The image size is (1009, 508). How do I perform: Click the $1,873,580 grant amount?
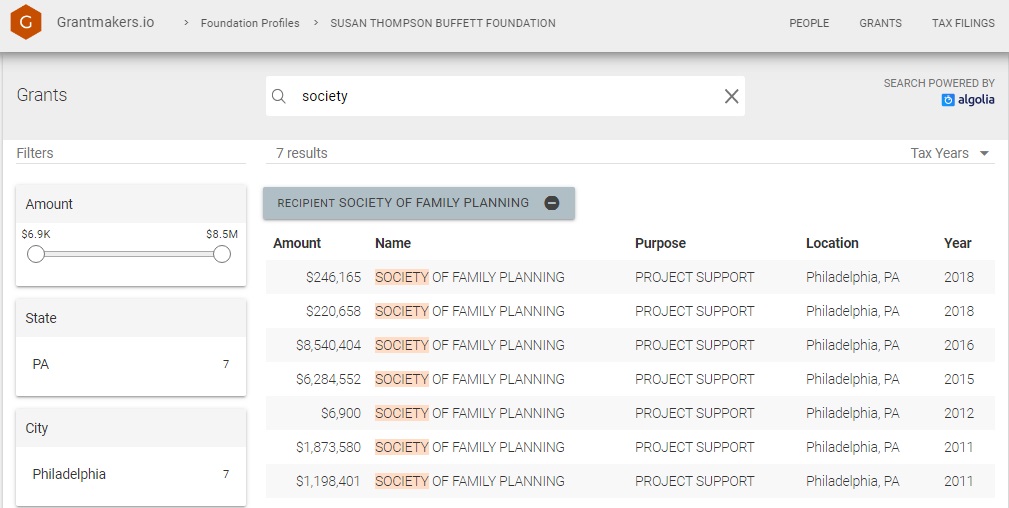[328, 447]
